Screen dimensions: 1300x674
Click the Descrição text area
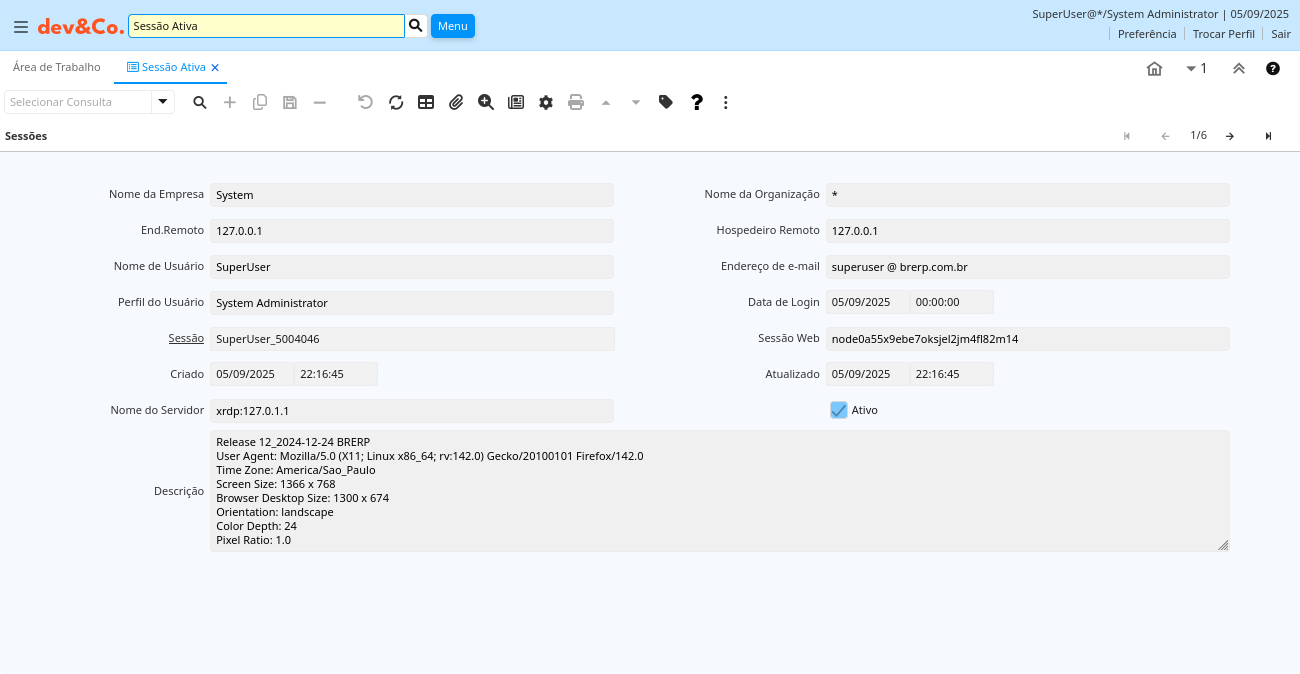coord(719,491)
